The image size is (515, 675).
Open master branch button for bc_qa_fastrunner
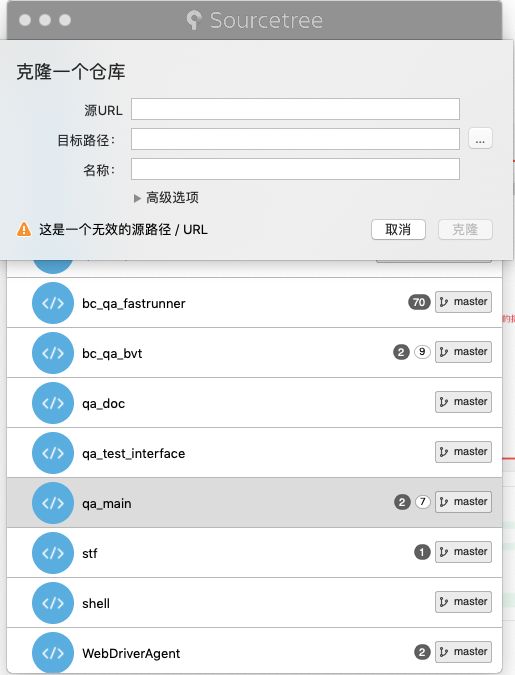[x=463, y=301]
